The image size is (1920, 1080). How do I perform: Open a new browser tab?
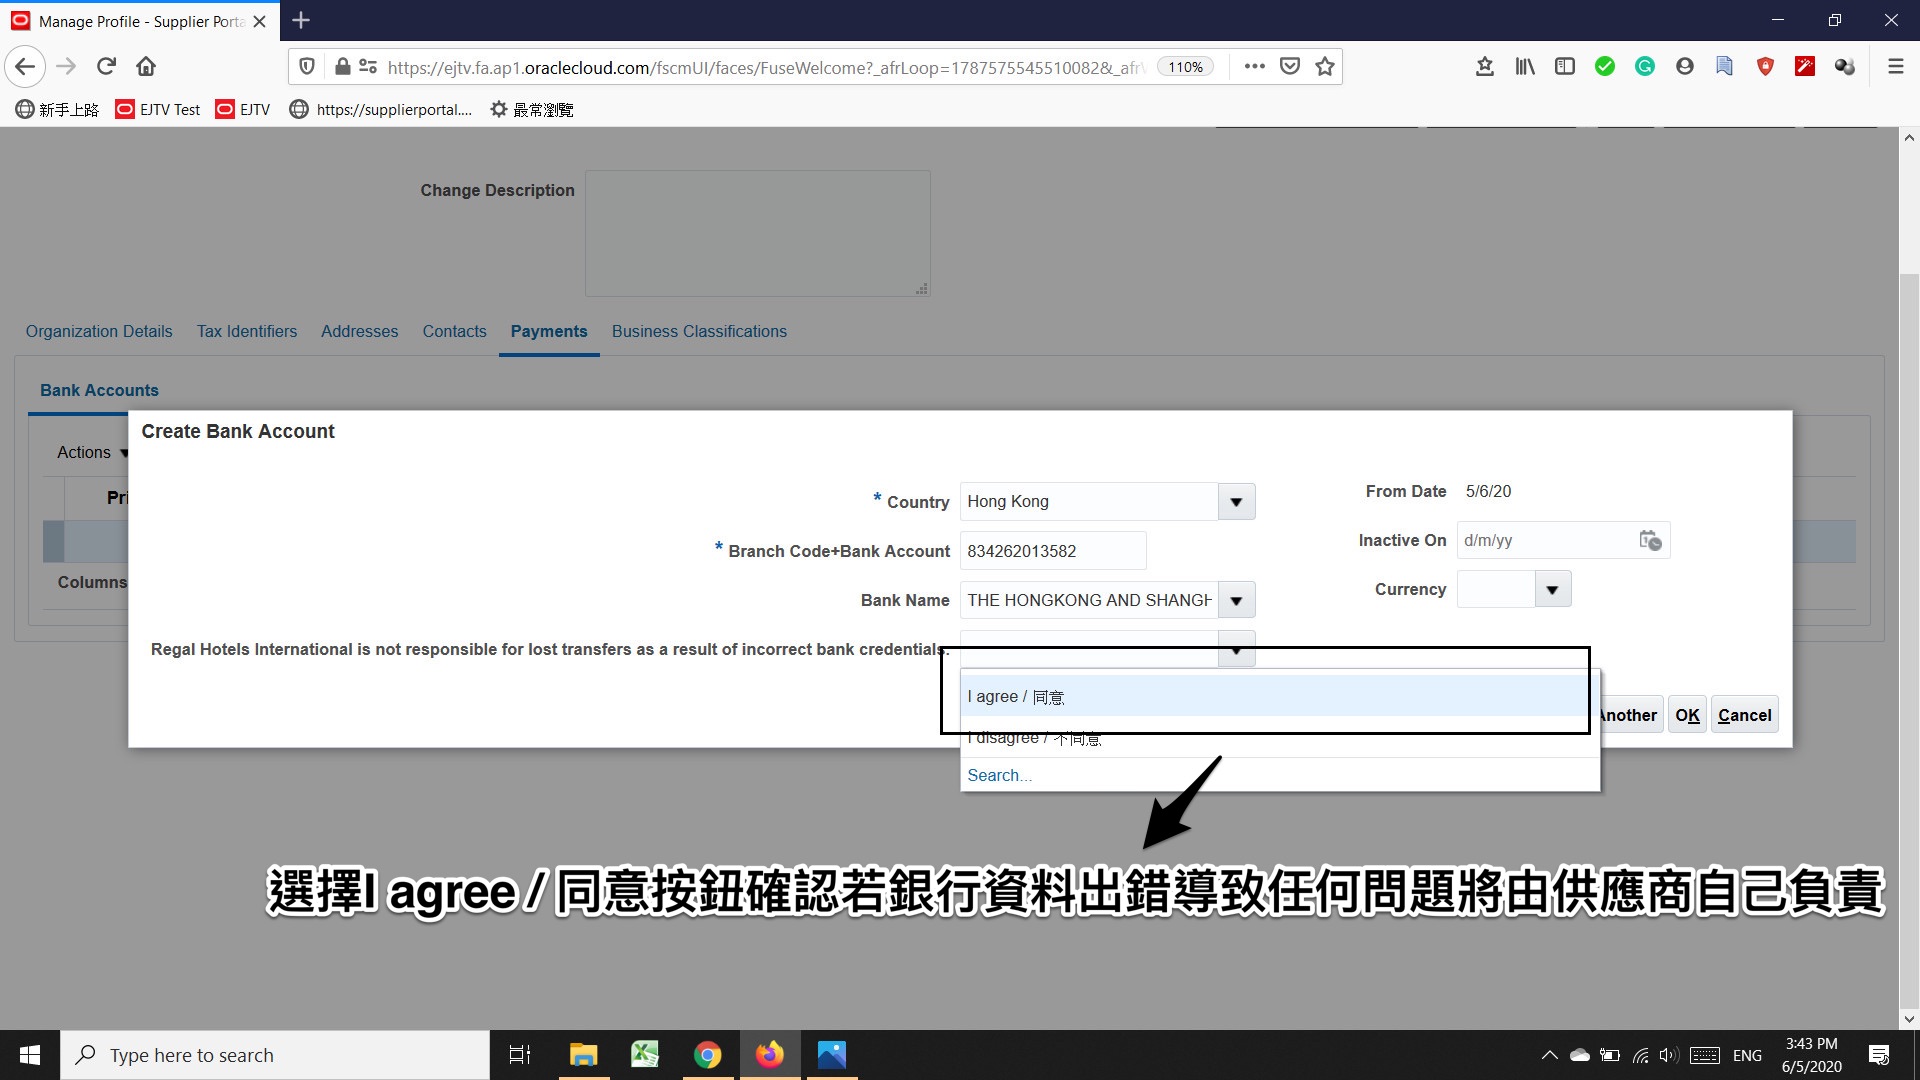(x=301, y=20)
